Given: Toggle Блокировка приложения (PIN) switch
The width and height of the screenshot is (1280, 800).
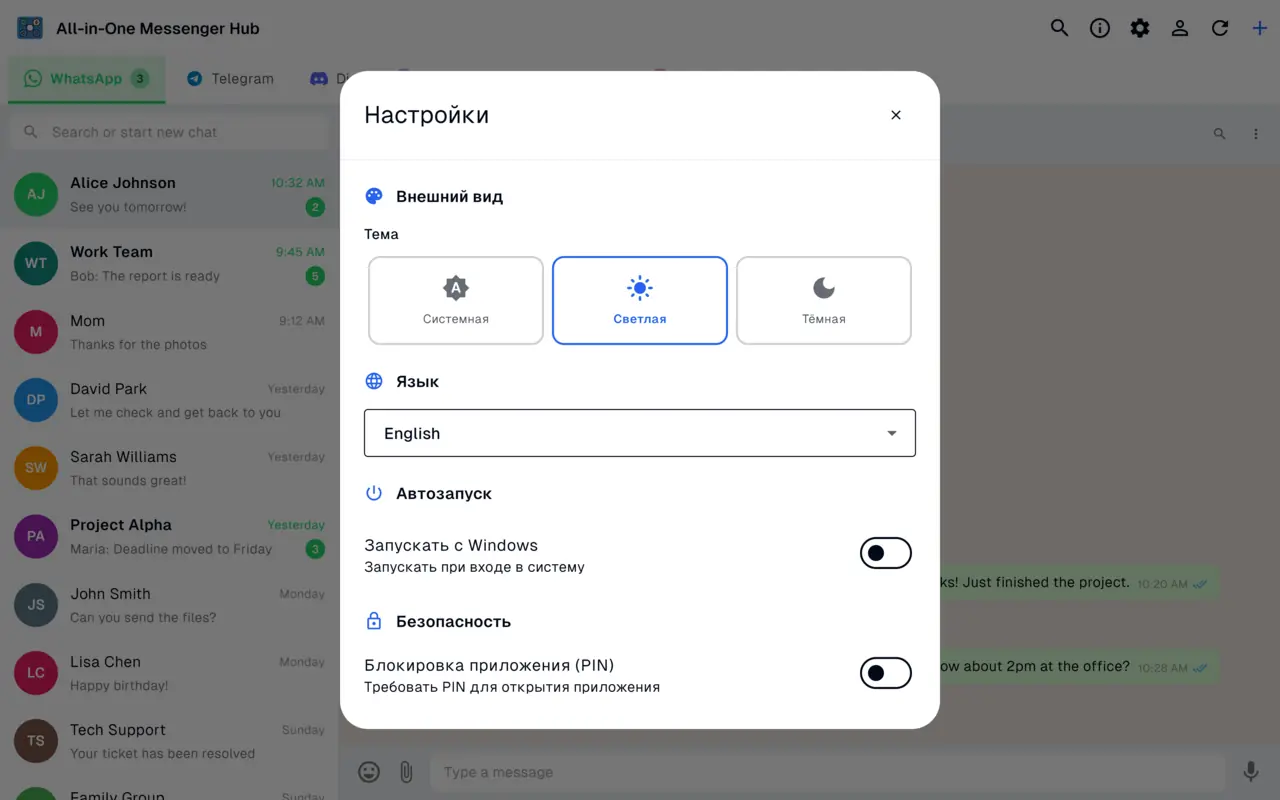Looking at the screenshot, I should point(886,673).
